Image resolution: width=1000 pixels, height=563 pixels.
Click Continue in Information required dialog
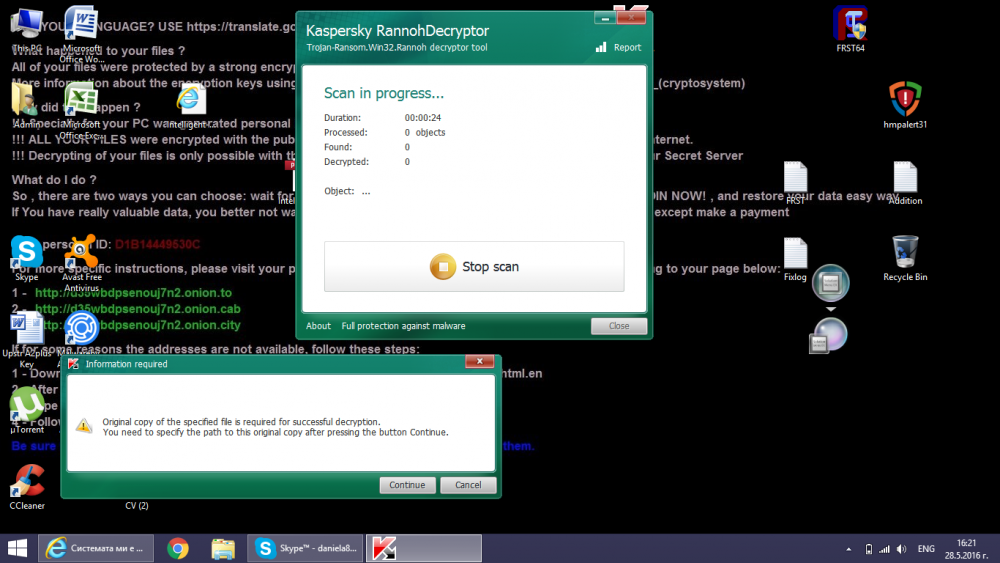pyautogui.click(x=408, y=485)
